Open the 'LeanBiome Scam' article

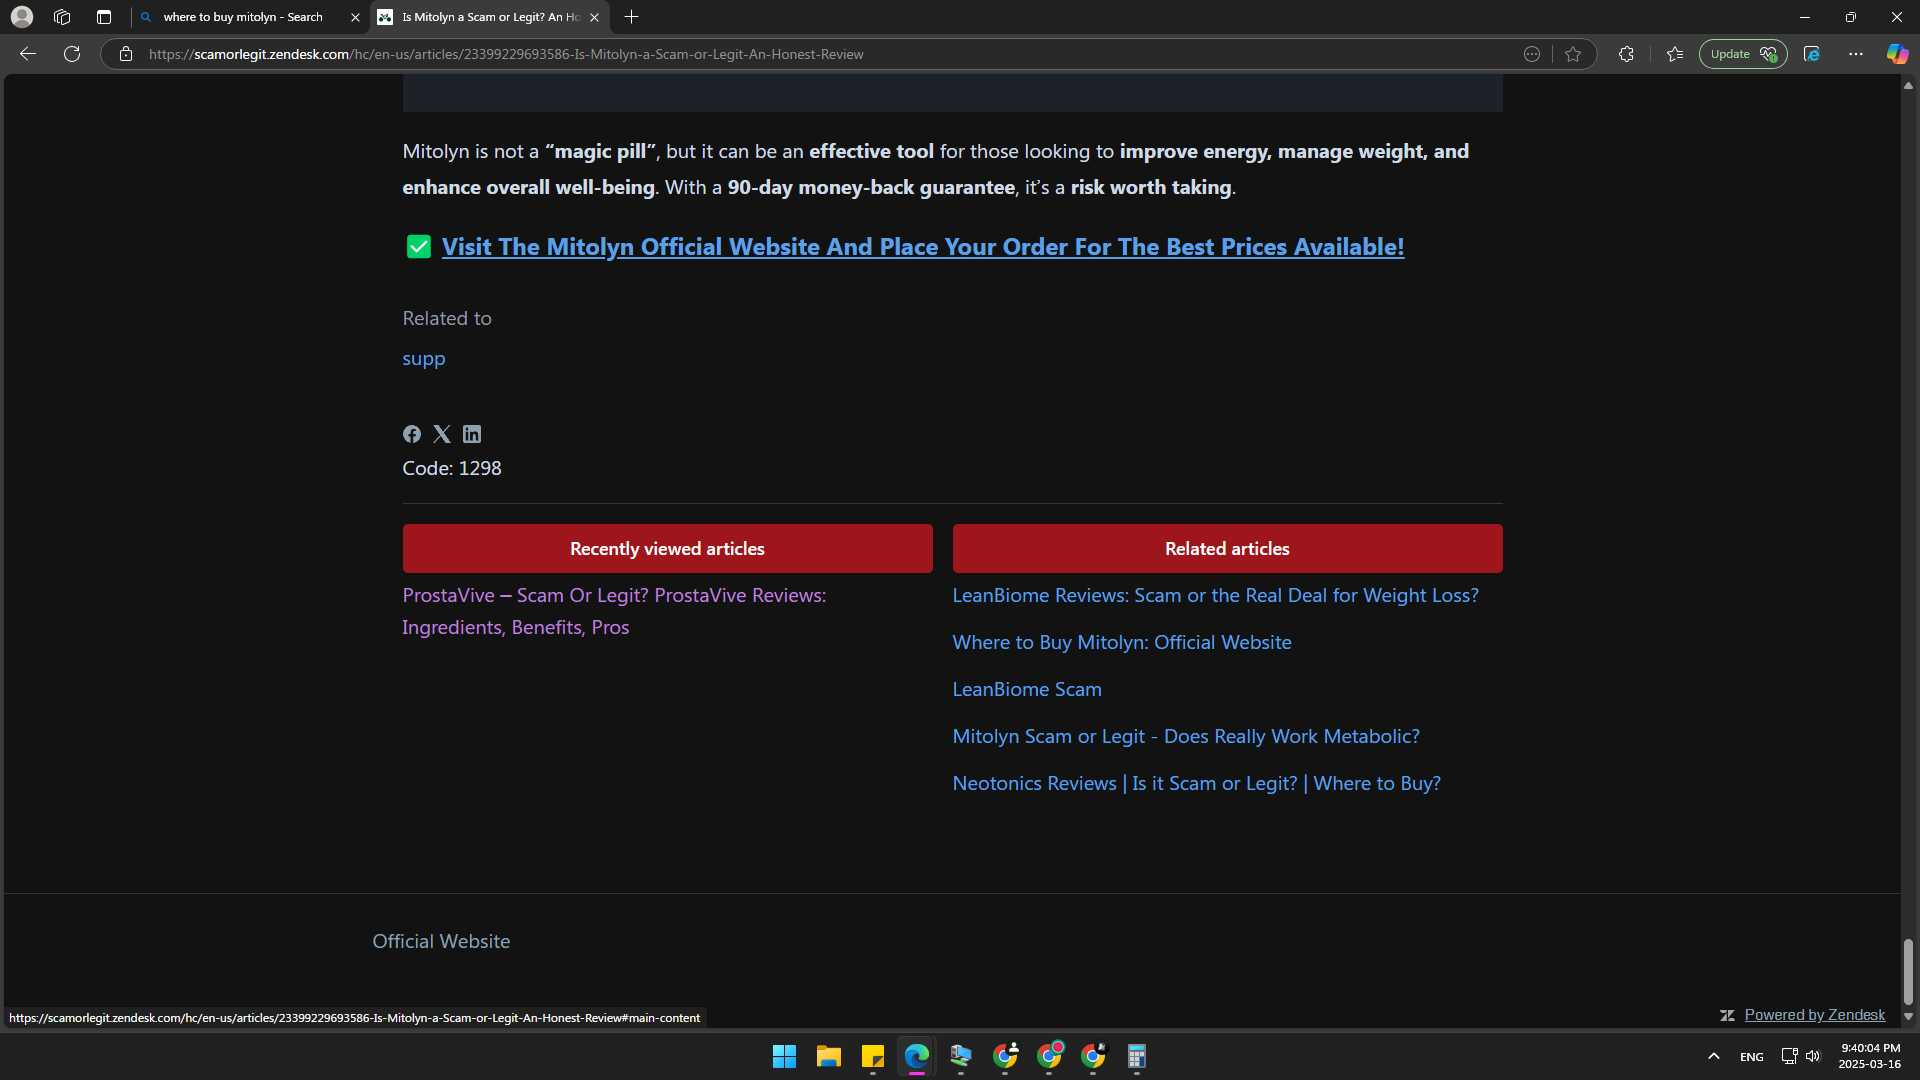1027,689
